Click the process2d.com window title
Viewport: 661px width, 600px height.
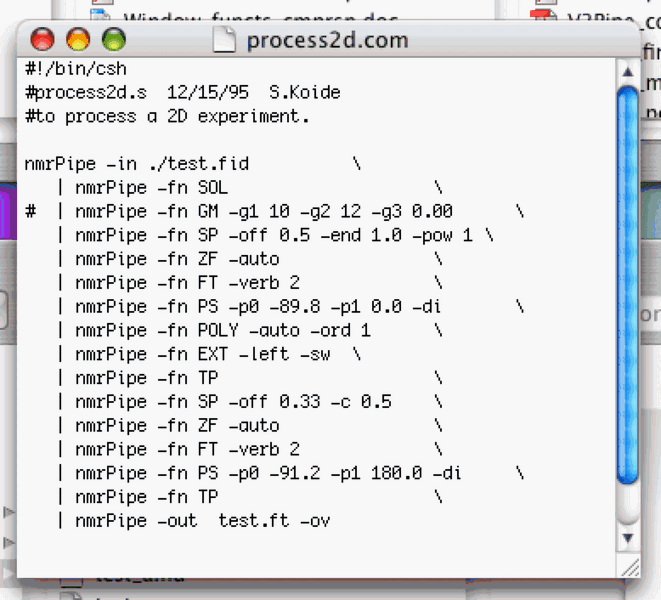click(328, 41)
